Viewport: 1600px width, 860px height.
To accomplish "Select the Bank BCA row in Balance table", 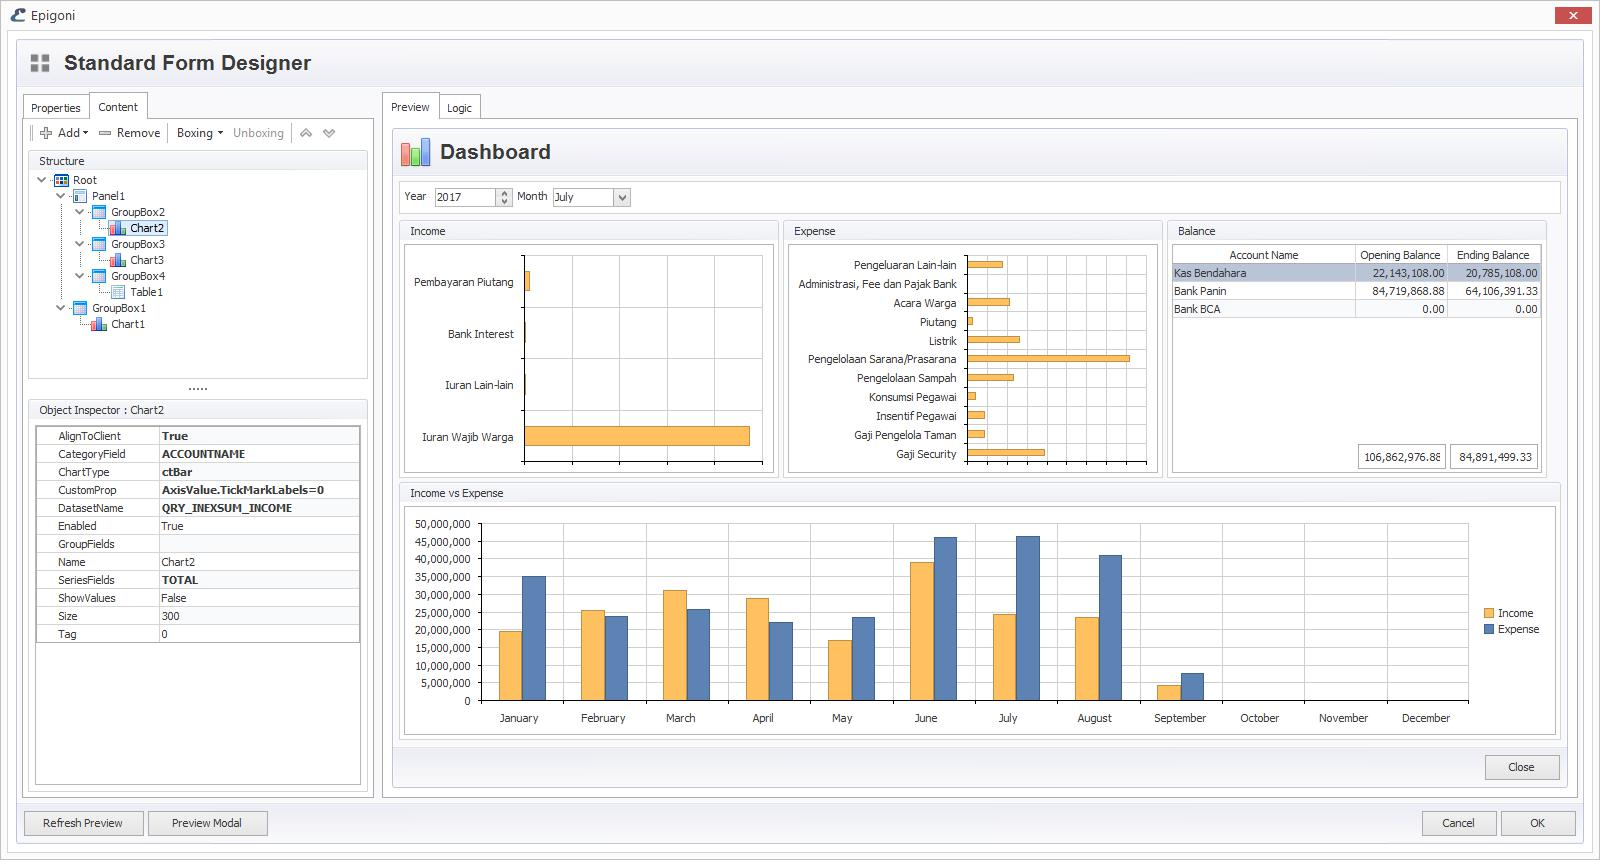I will 1356,309.
